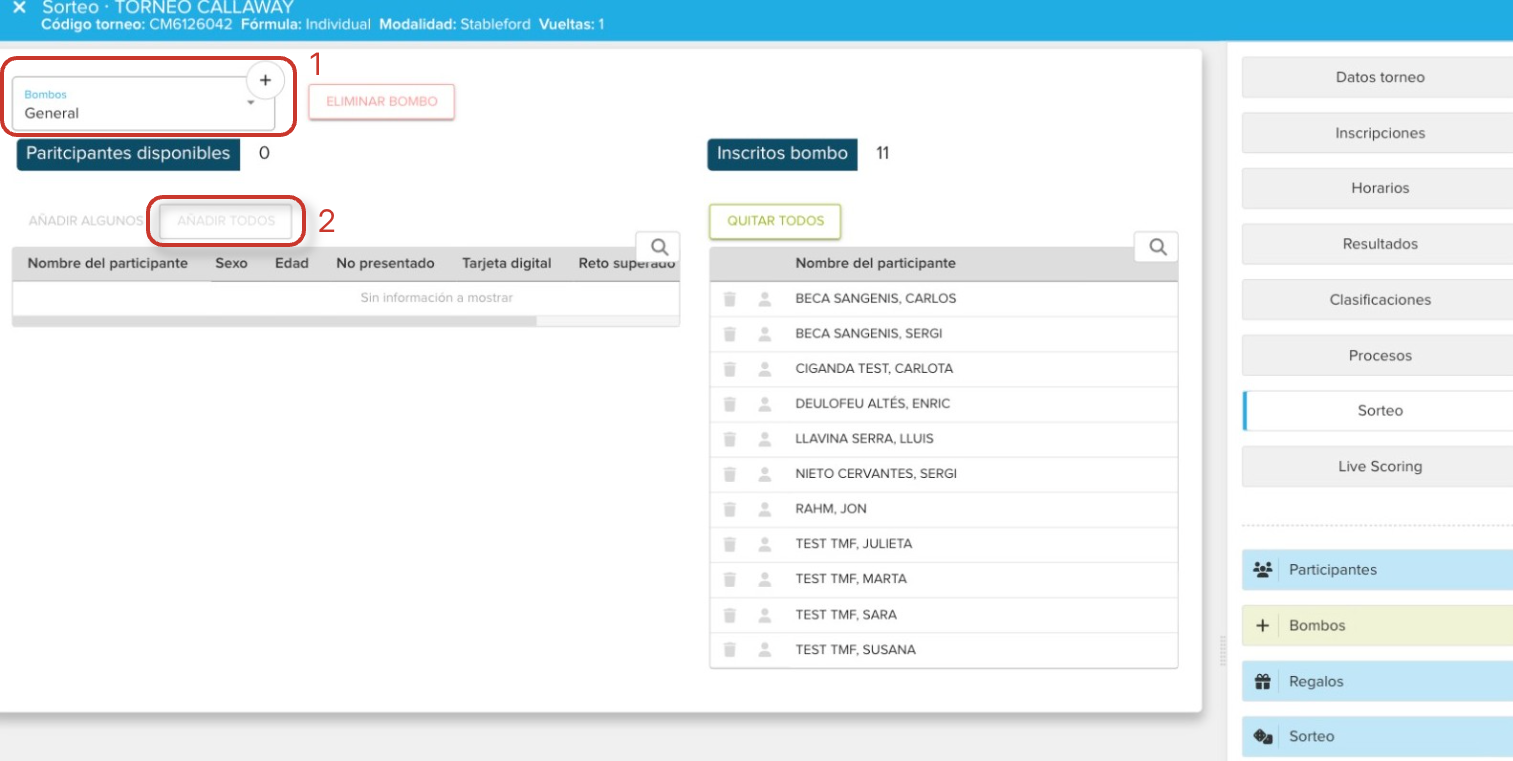Expand the Participantes panel
The image size is (1513, 761).
tap(1378, 570)
